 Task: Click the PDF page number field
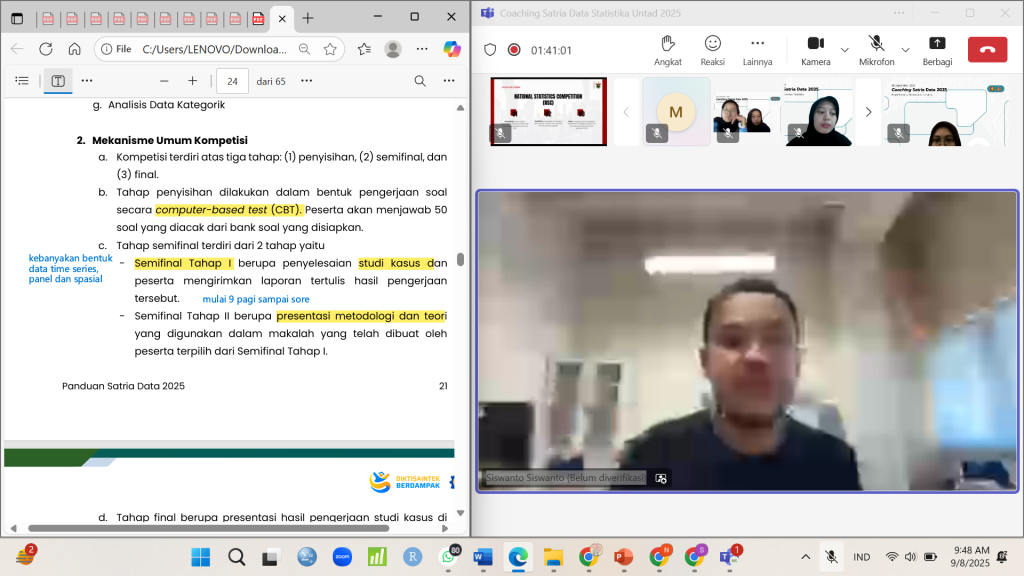(x=232, y=81)
